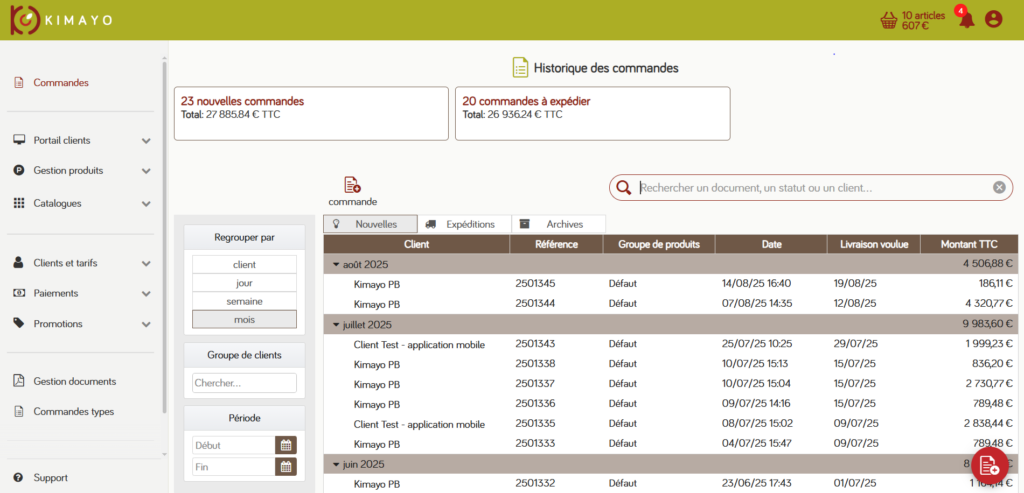The height and width of the screenshot is (493, 1024).
Task: Open the Fin calendar picker
Action: (x=285, y=467)
